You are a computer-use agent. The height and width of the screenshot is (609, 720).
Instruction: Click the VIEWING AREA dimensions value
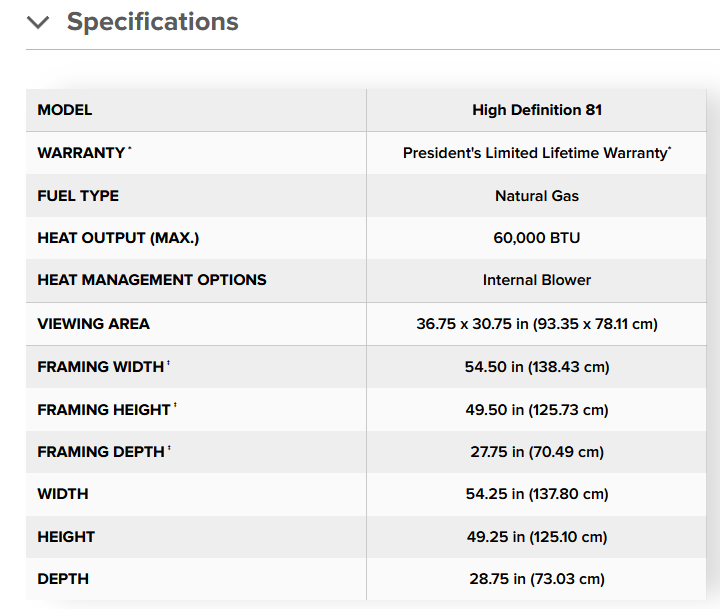coord(537,324)
